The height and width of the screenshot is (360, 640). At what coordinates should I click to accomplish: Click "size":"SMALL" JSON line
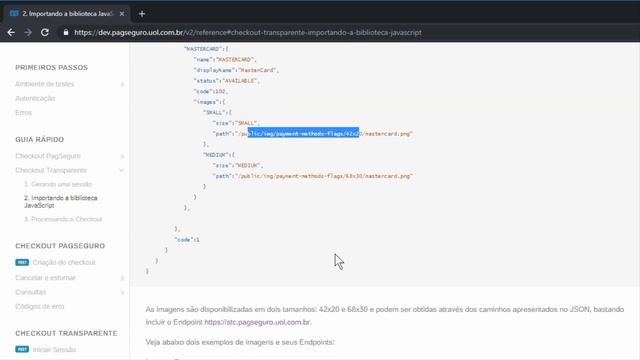point(236,123)
